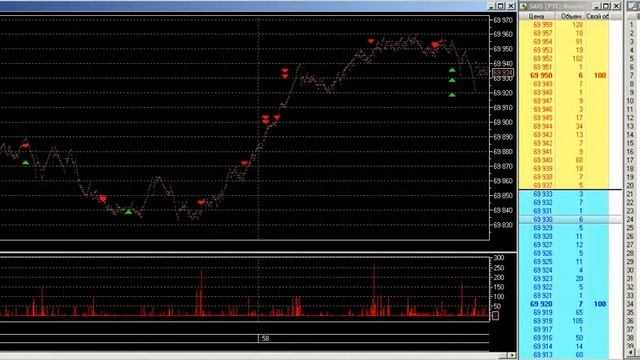Select bid price 69 918 with volume 105
This screenshot has width=640, height=360.
(x=564, y=321)
